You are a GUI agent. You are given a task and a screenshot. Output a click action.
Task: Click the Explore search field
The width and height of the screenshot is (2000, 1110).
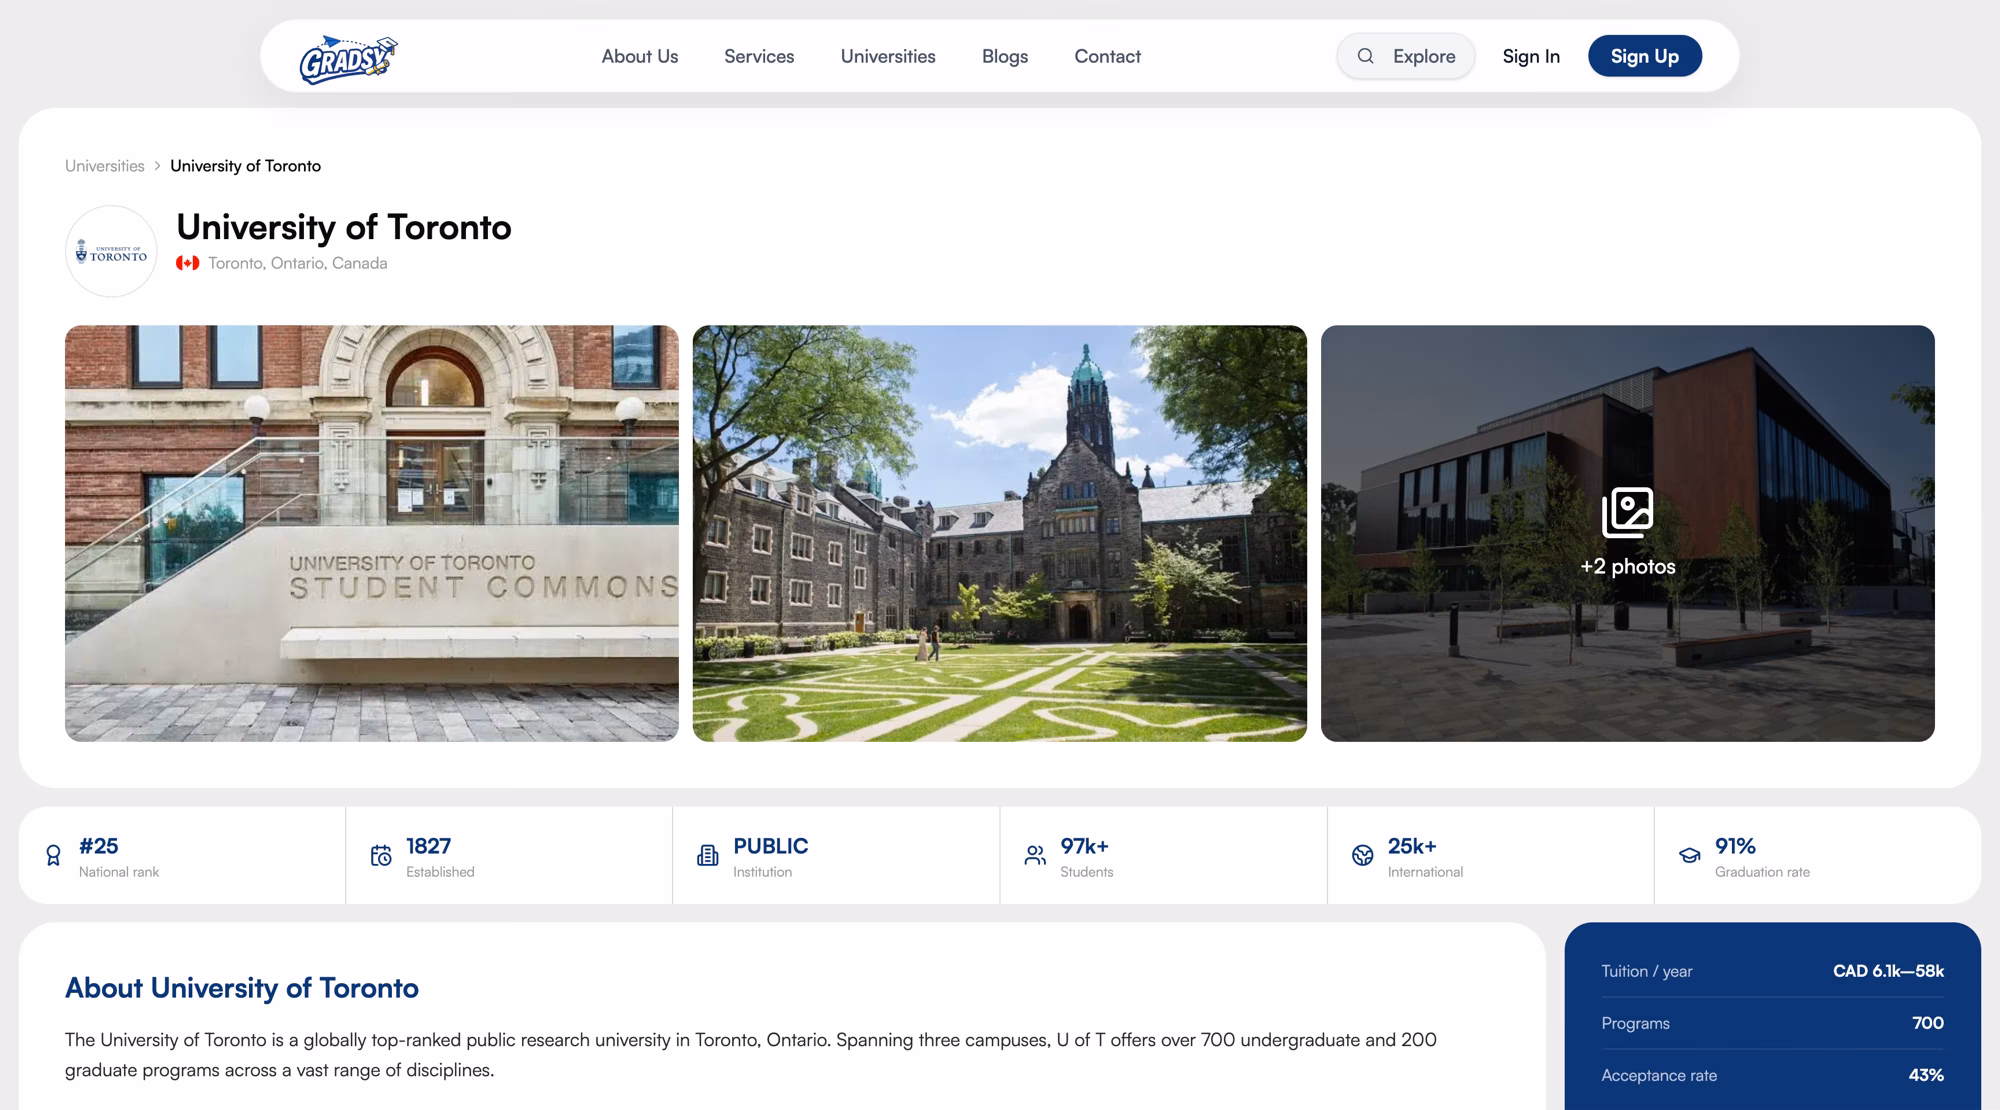(1405, 56)
